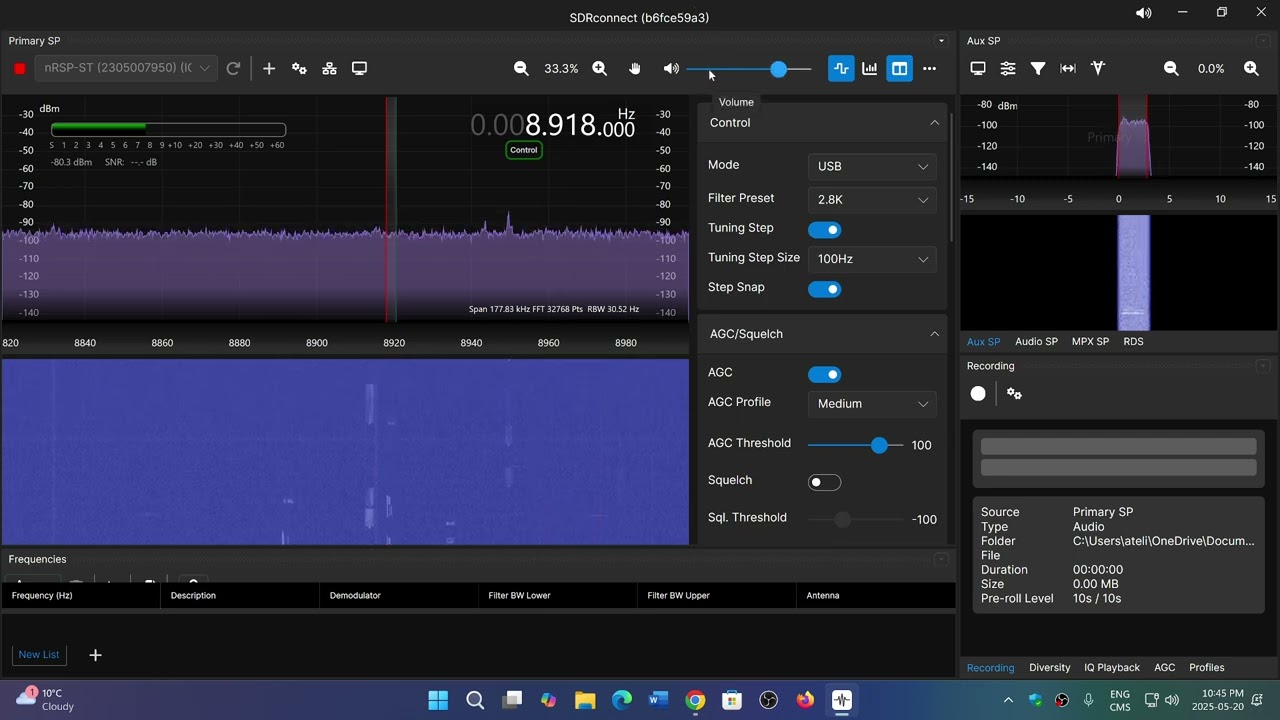This screenshot has width=1280, height=720.
Task: Select the hand pan tool
Action: tap(634, 68)
